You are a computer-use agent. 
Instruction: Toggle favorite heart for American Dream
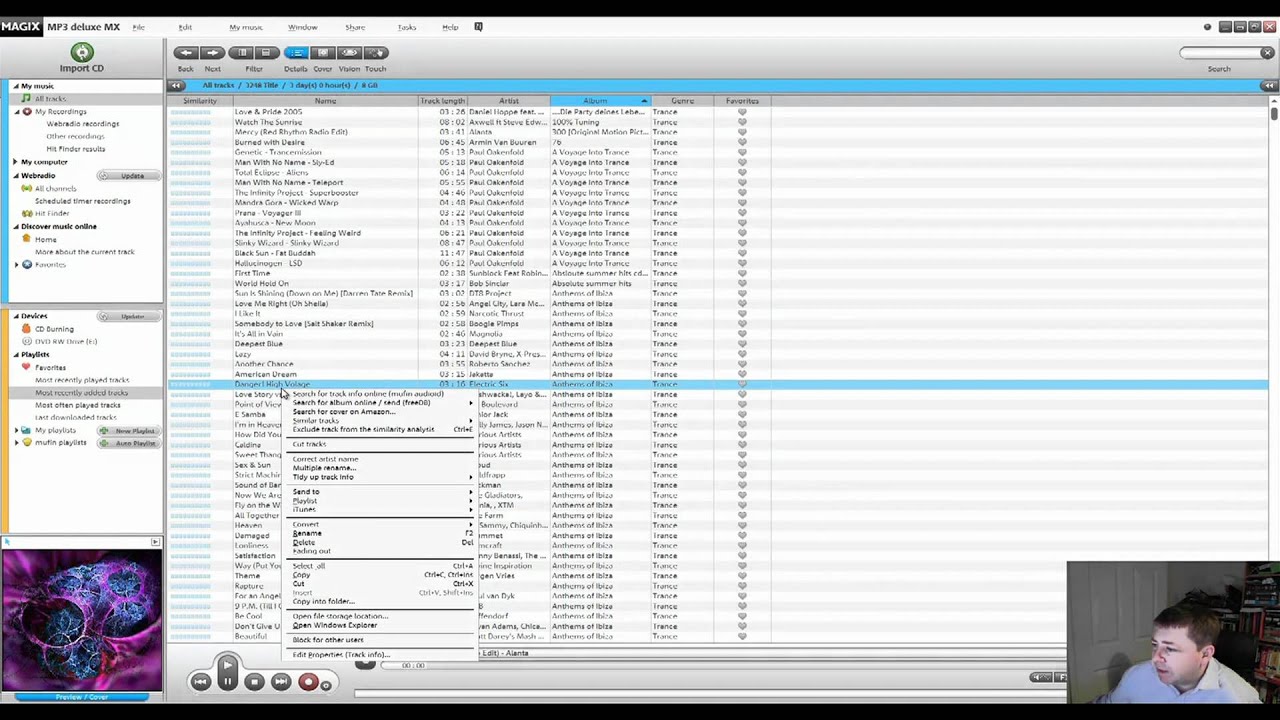pos(742,374)
